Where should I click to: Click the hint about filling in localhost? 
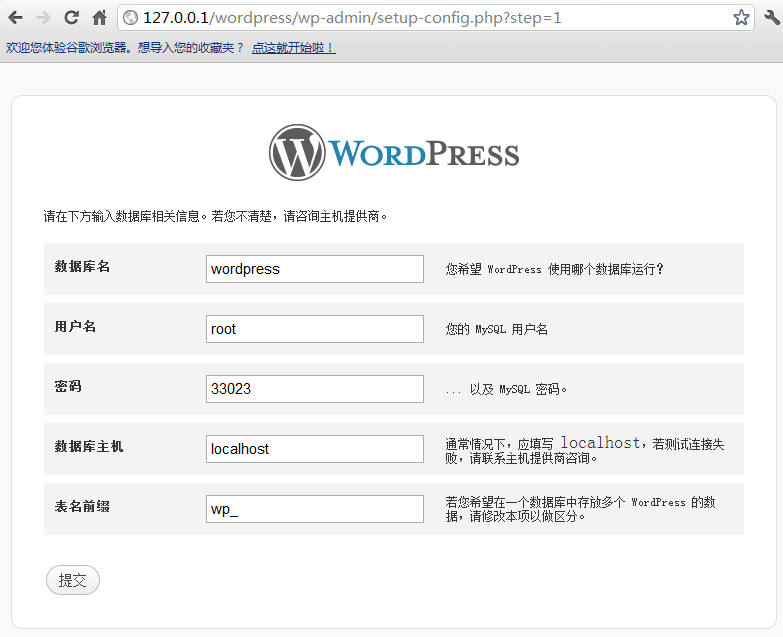tap(585, 450)
